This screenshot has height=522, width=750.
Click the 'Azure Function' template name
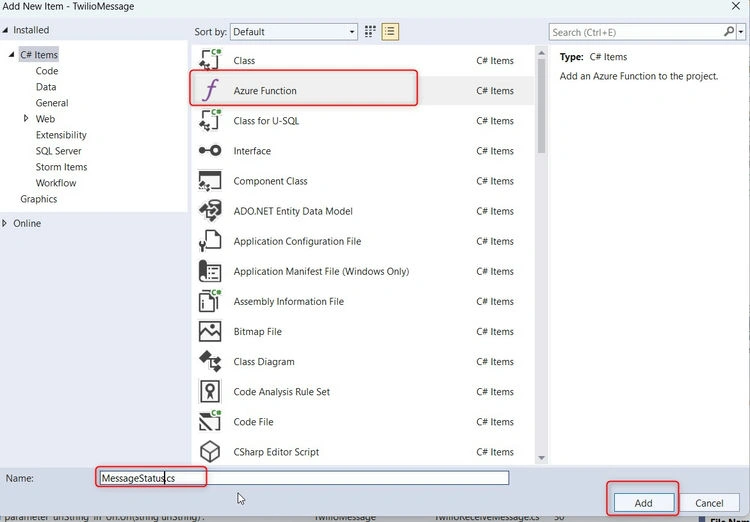coord(265,90)
